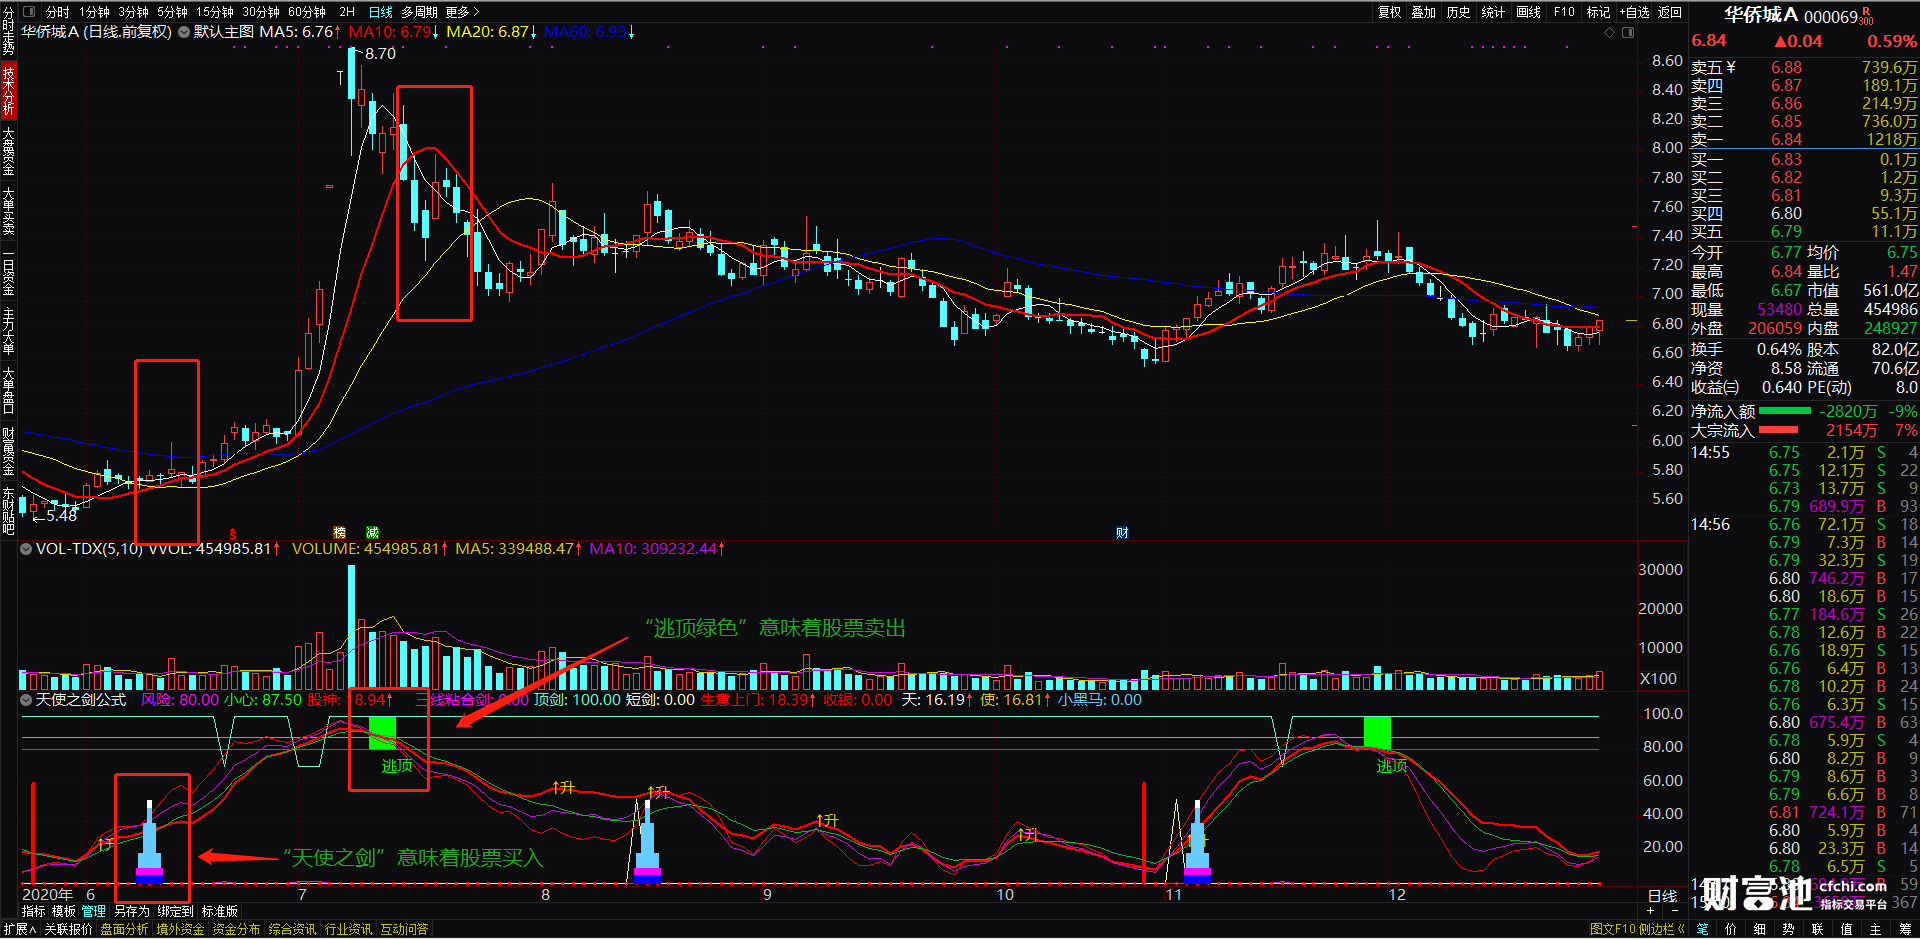Click the R300 badge next to the stock code
This screenshot has width=1920, height=940.
point(1866,16)
